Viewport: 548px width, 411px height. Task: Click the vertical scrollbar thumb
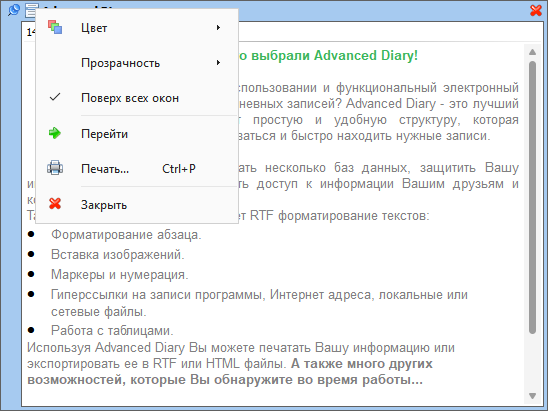click(532, 197)
